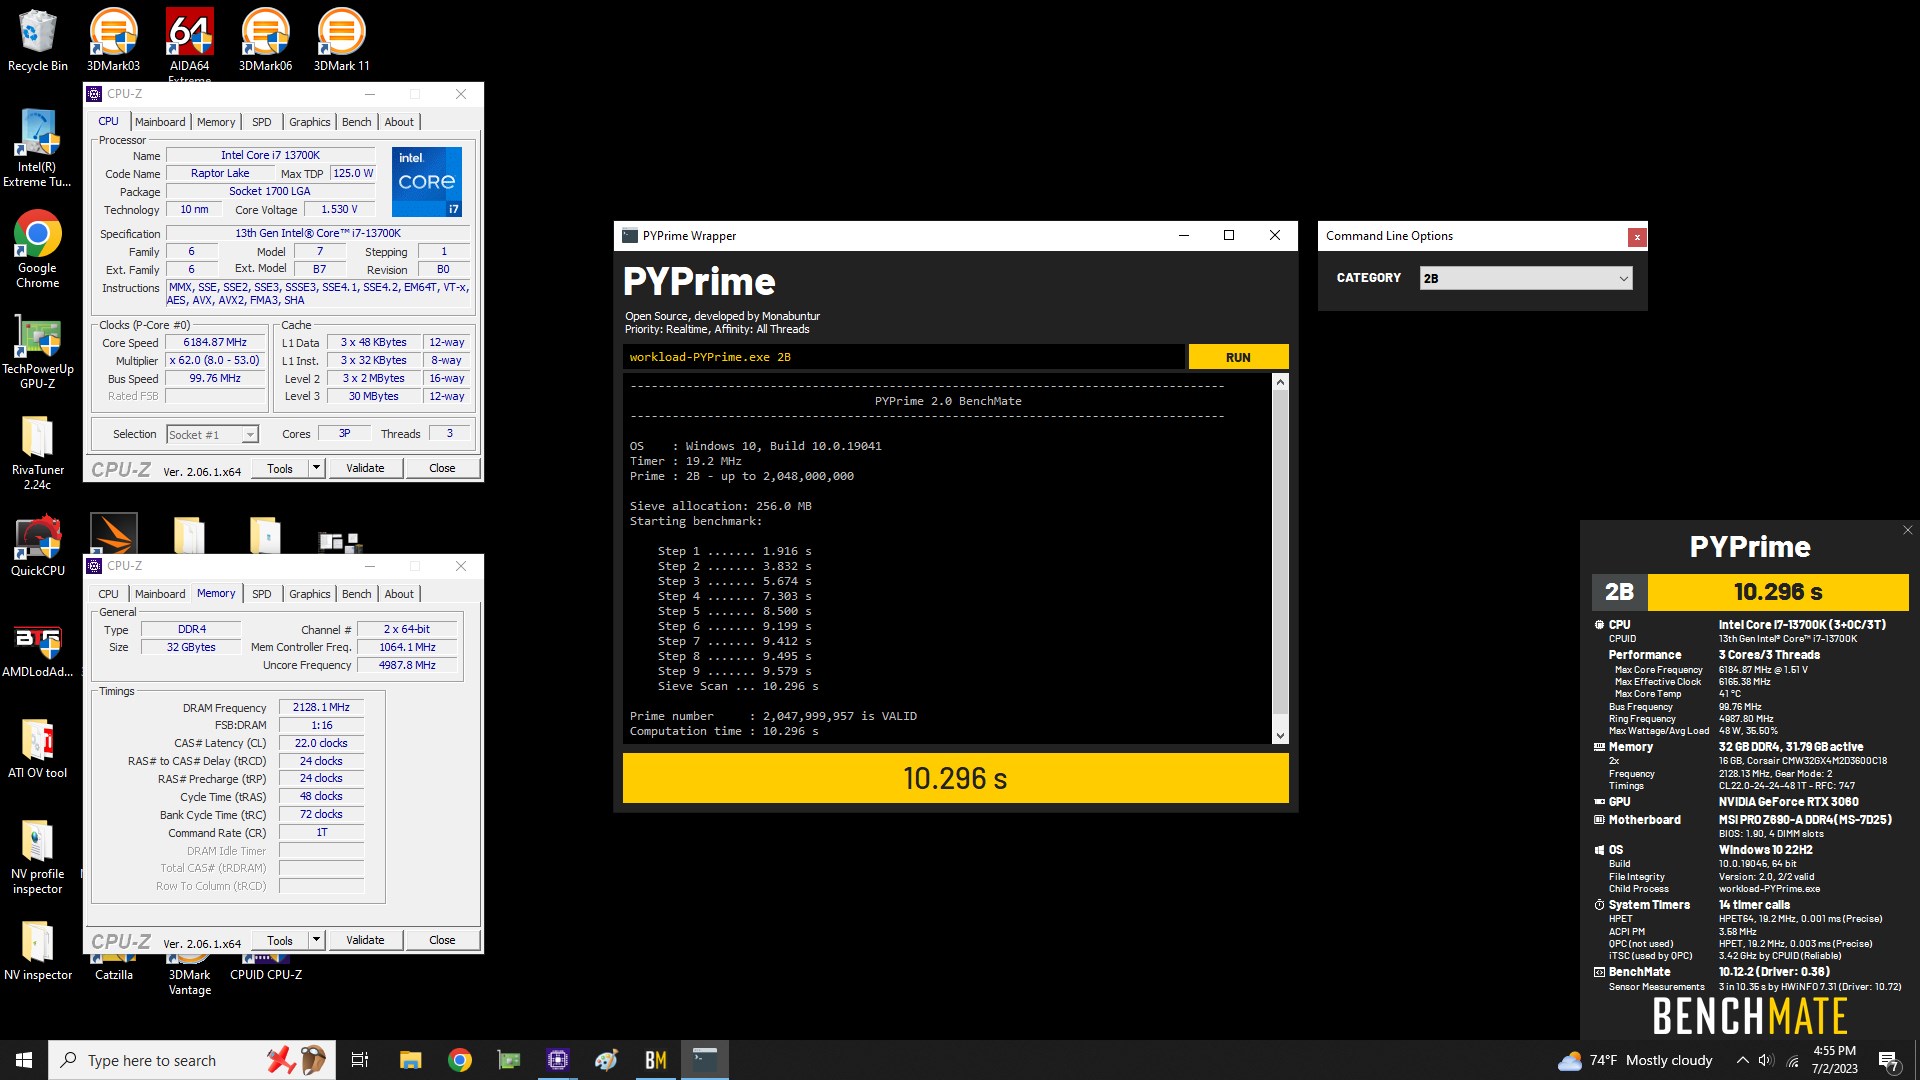Image resolution: width=1920 pixels, height=1080 pixels.
Task: Open Intel Extreme Tuning desktop shortcut
Action: coord(37,147)
